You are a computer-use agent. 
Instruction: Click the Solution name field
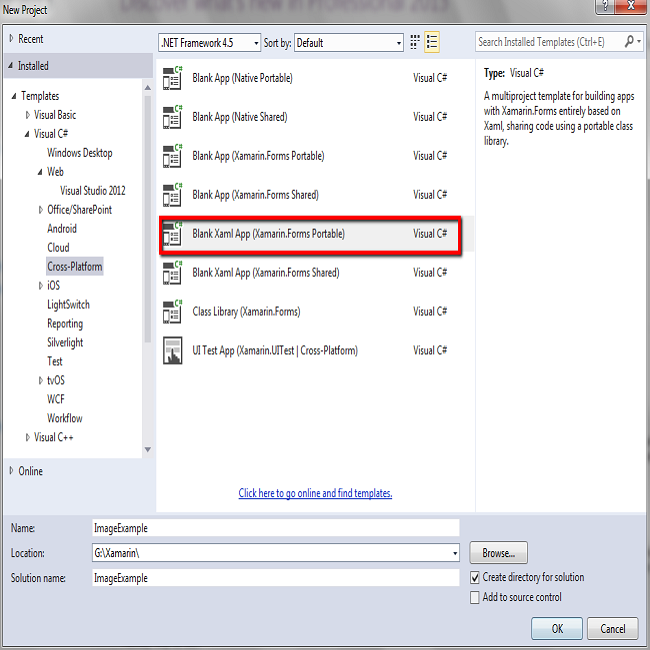coord(276,578)
